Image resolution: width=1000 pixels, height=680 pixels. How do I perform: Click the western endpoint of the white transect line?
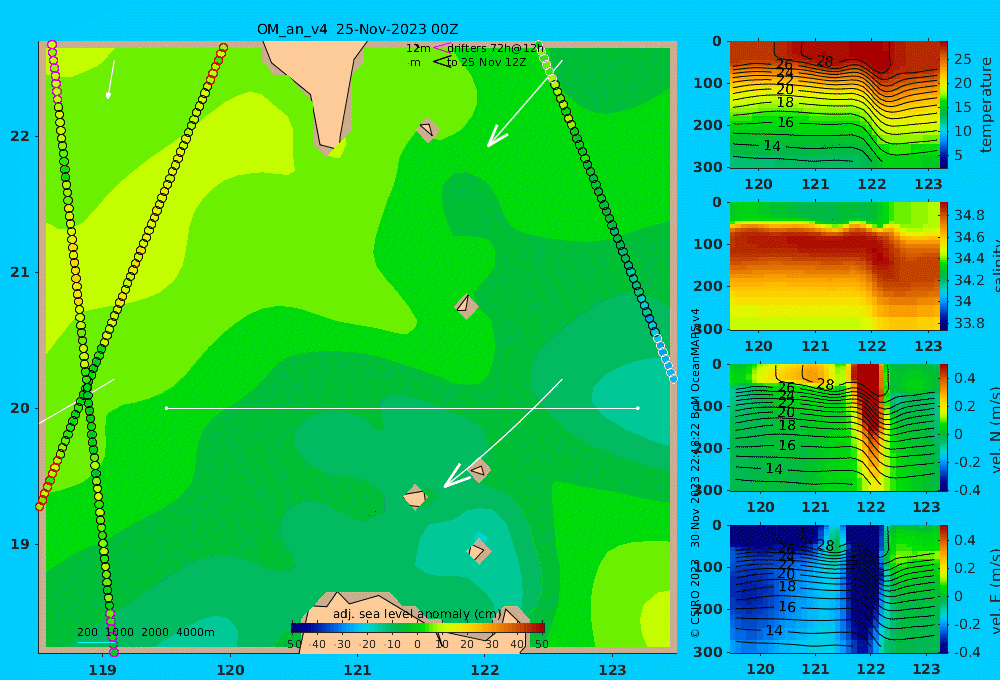[166, 408]
